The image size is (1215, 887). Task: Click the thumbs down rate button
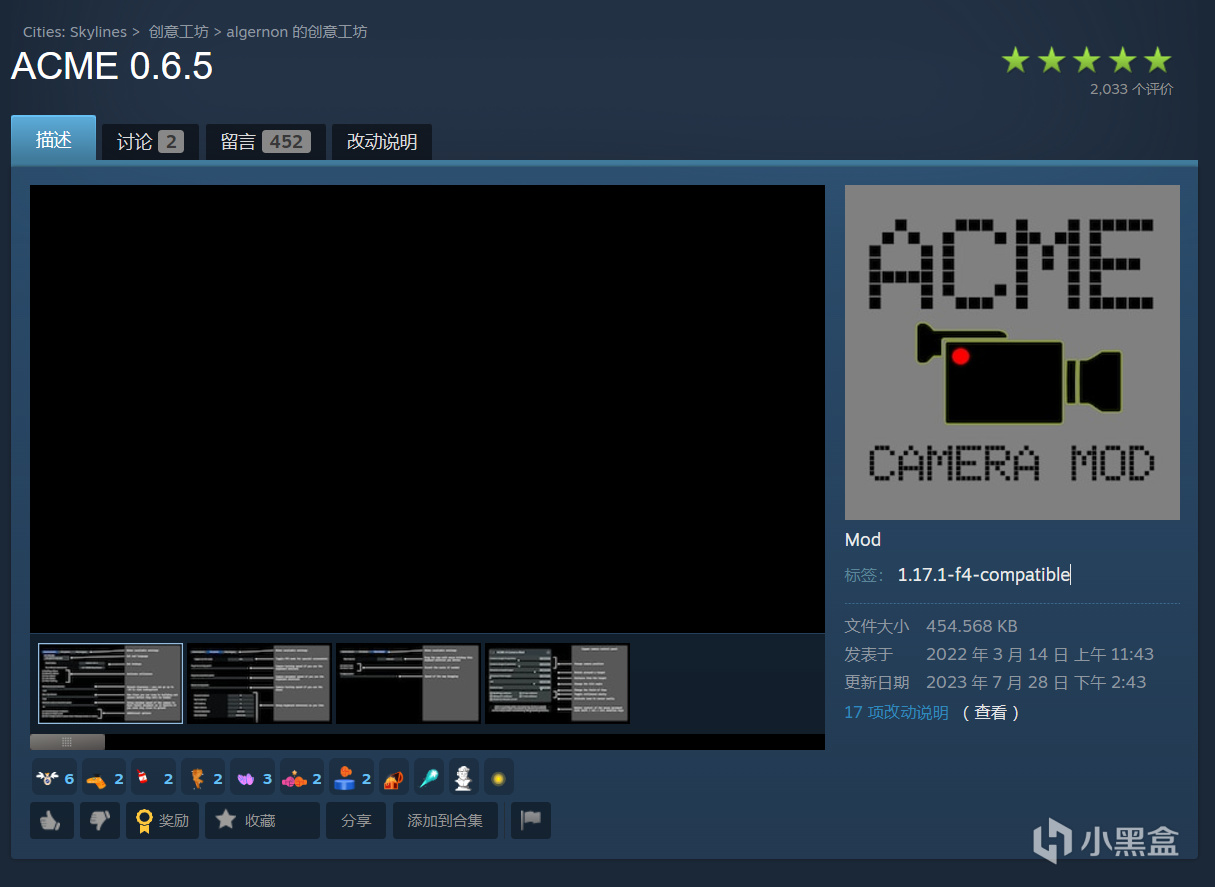click(99, 820)
